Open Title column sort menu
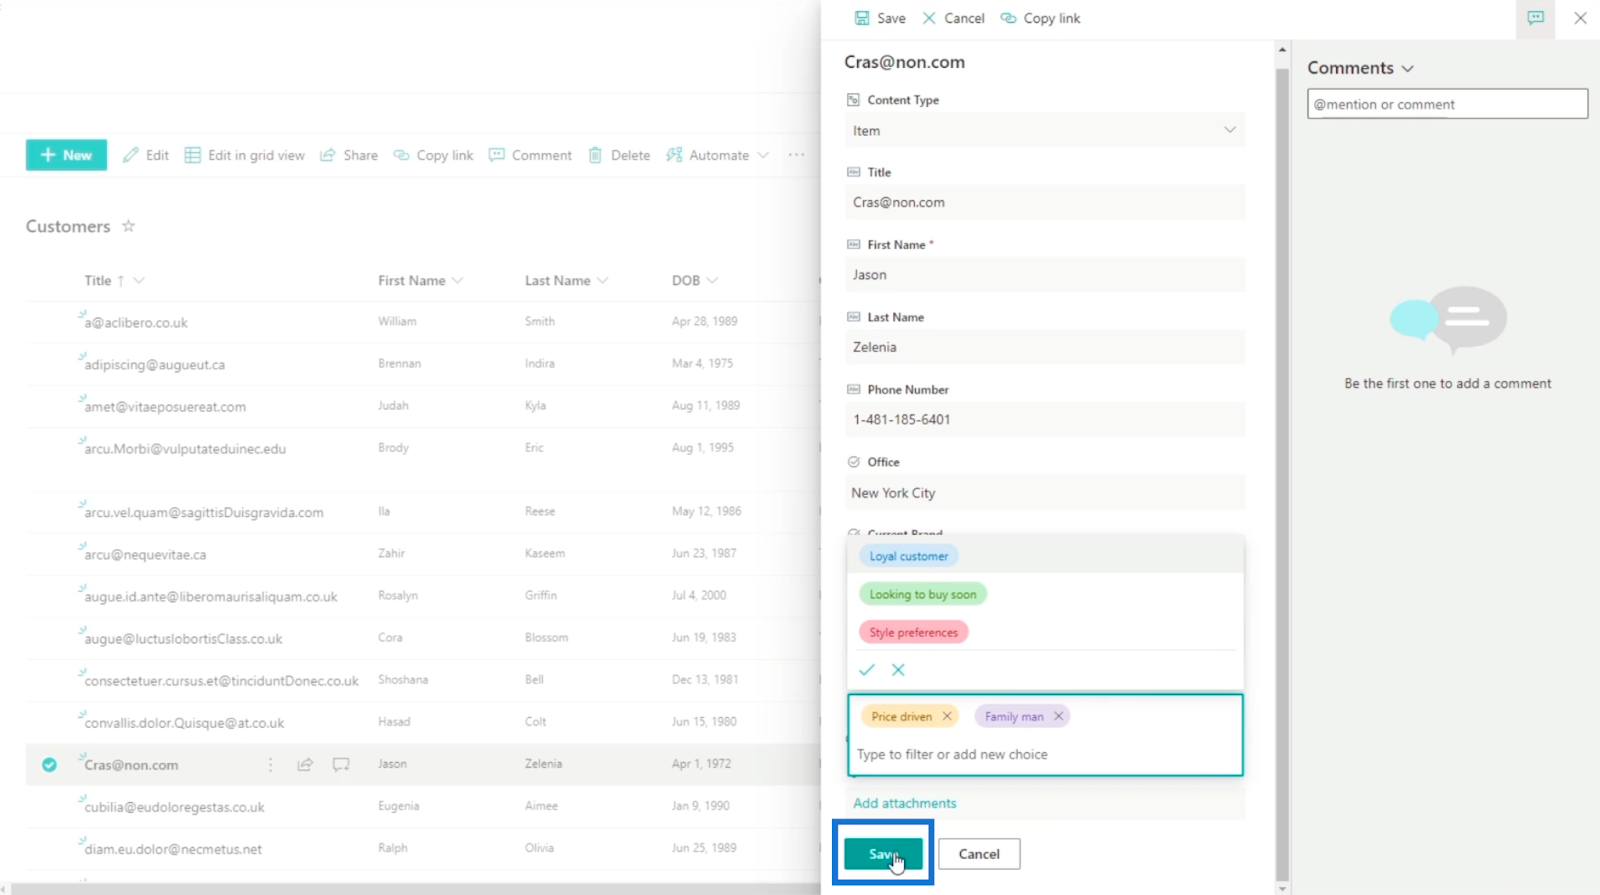This screenshot has width=1600, height=895. (x=139, y=281)
